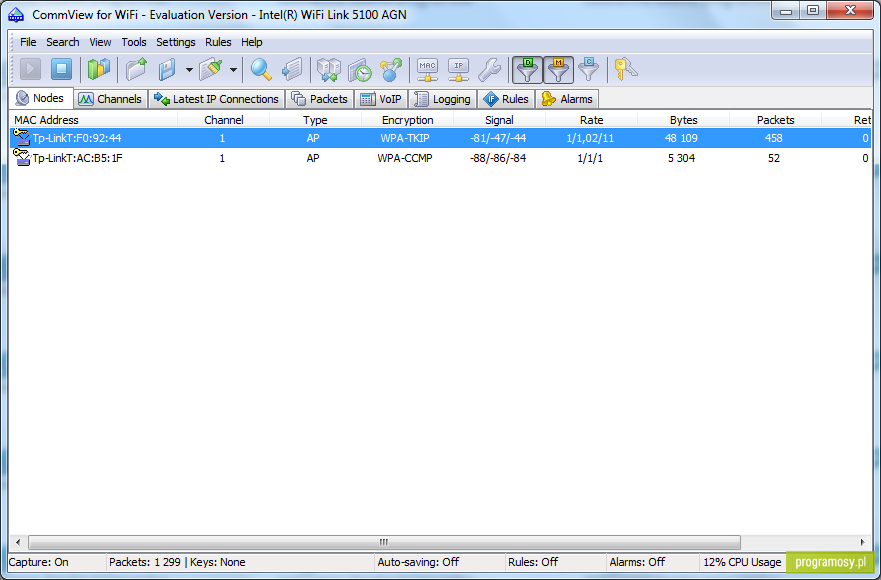881x580 pixels.
Task: Click packets value 458
Action: [774, 138]
